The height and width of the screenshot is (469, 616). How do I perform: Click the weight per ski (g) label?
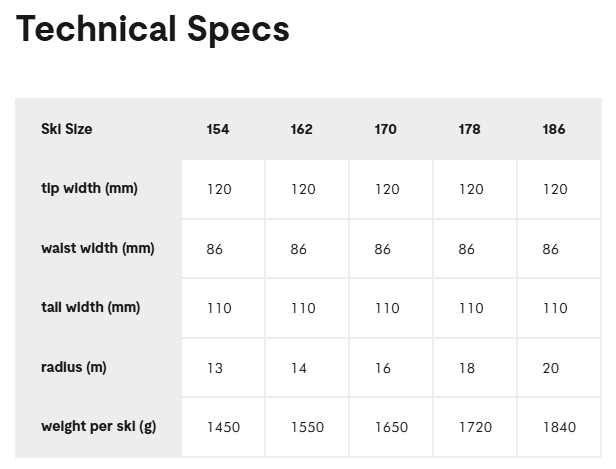(x=99, y=426)
